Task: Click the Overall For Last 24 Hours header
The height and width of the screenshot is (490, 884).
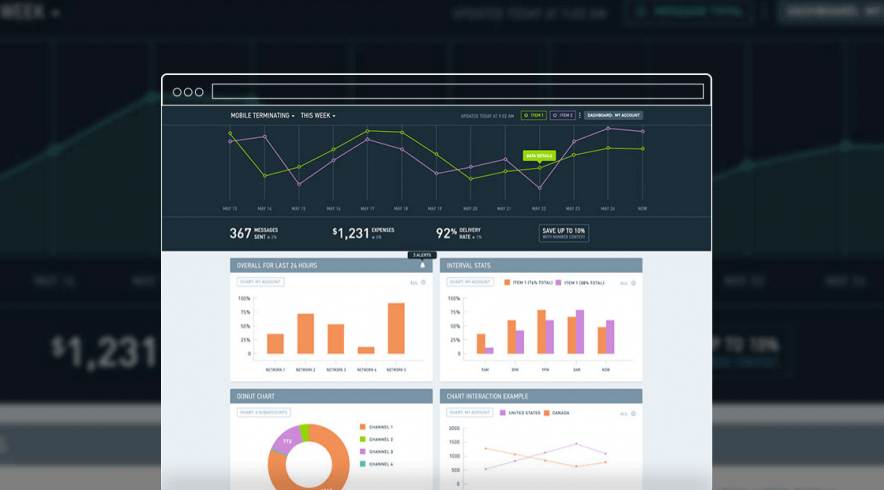Action: [x=331, y=265]
